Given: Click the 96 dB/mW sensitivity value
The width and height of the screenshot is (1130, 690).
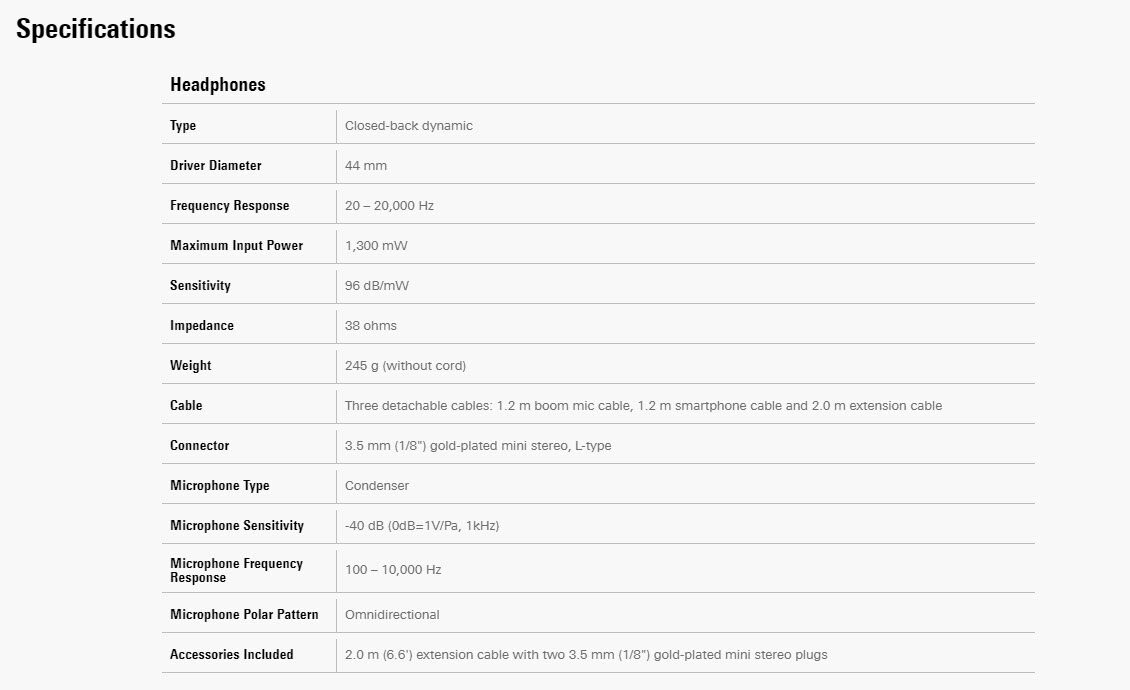Looking at the screenshot, I should pos(377,286).
